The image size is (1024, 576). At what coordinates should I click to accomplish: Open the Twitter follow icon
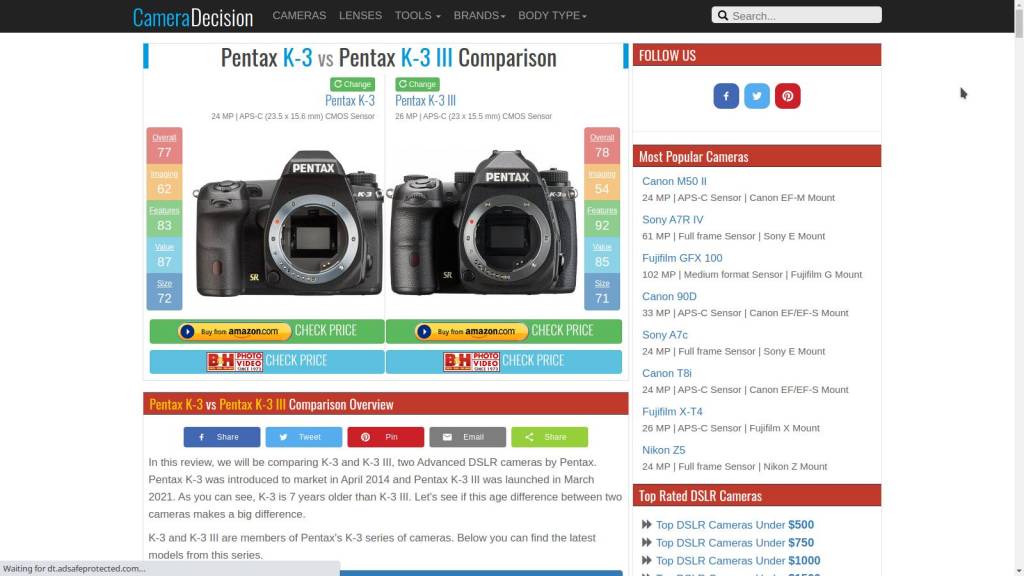click(756, 96)
